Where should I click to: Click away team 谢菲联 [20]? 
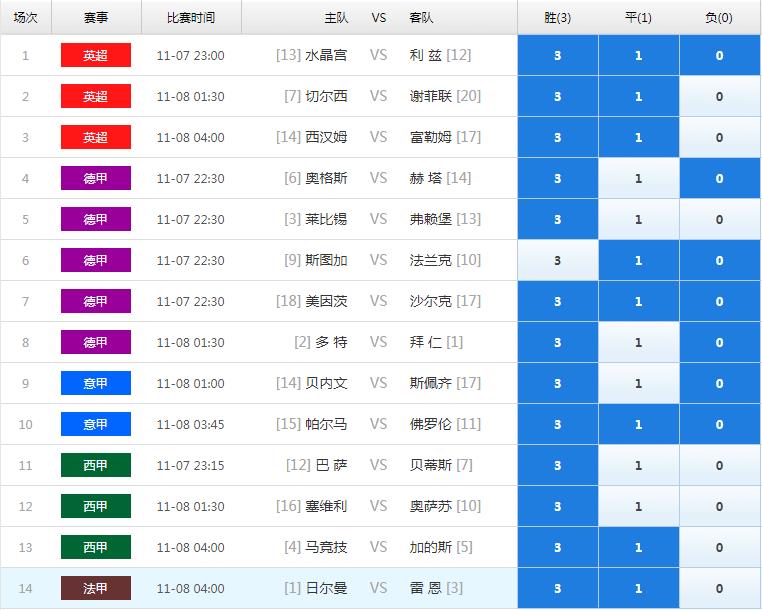point(445,96)
